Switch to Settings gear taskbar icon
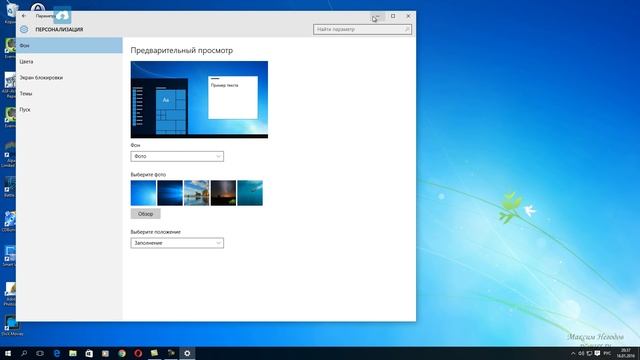The height and width of the screenshot is (360, 640). click(x=187, y=353)
